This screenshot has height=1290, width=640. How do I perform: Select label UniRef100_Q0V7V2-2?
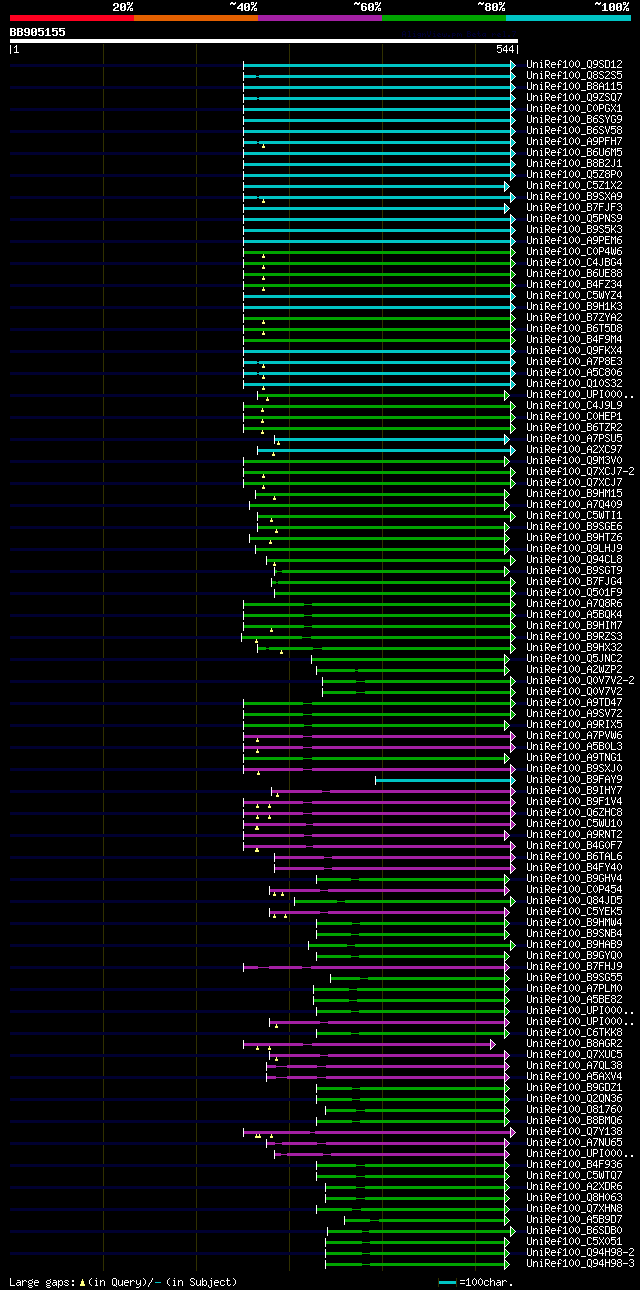coord(580,681)
